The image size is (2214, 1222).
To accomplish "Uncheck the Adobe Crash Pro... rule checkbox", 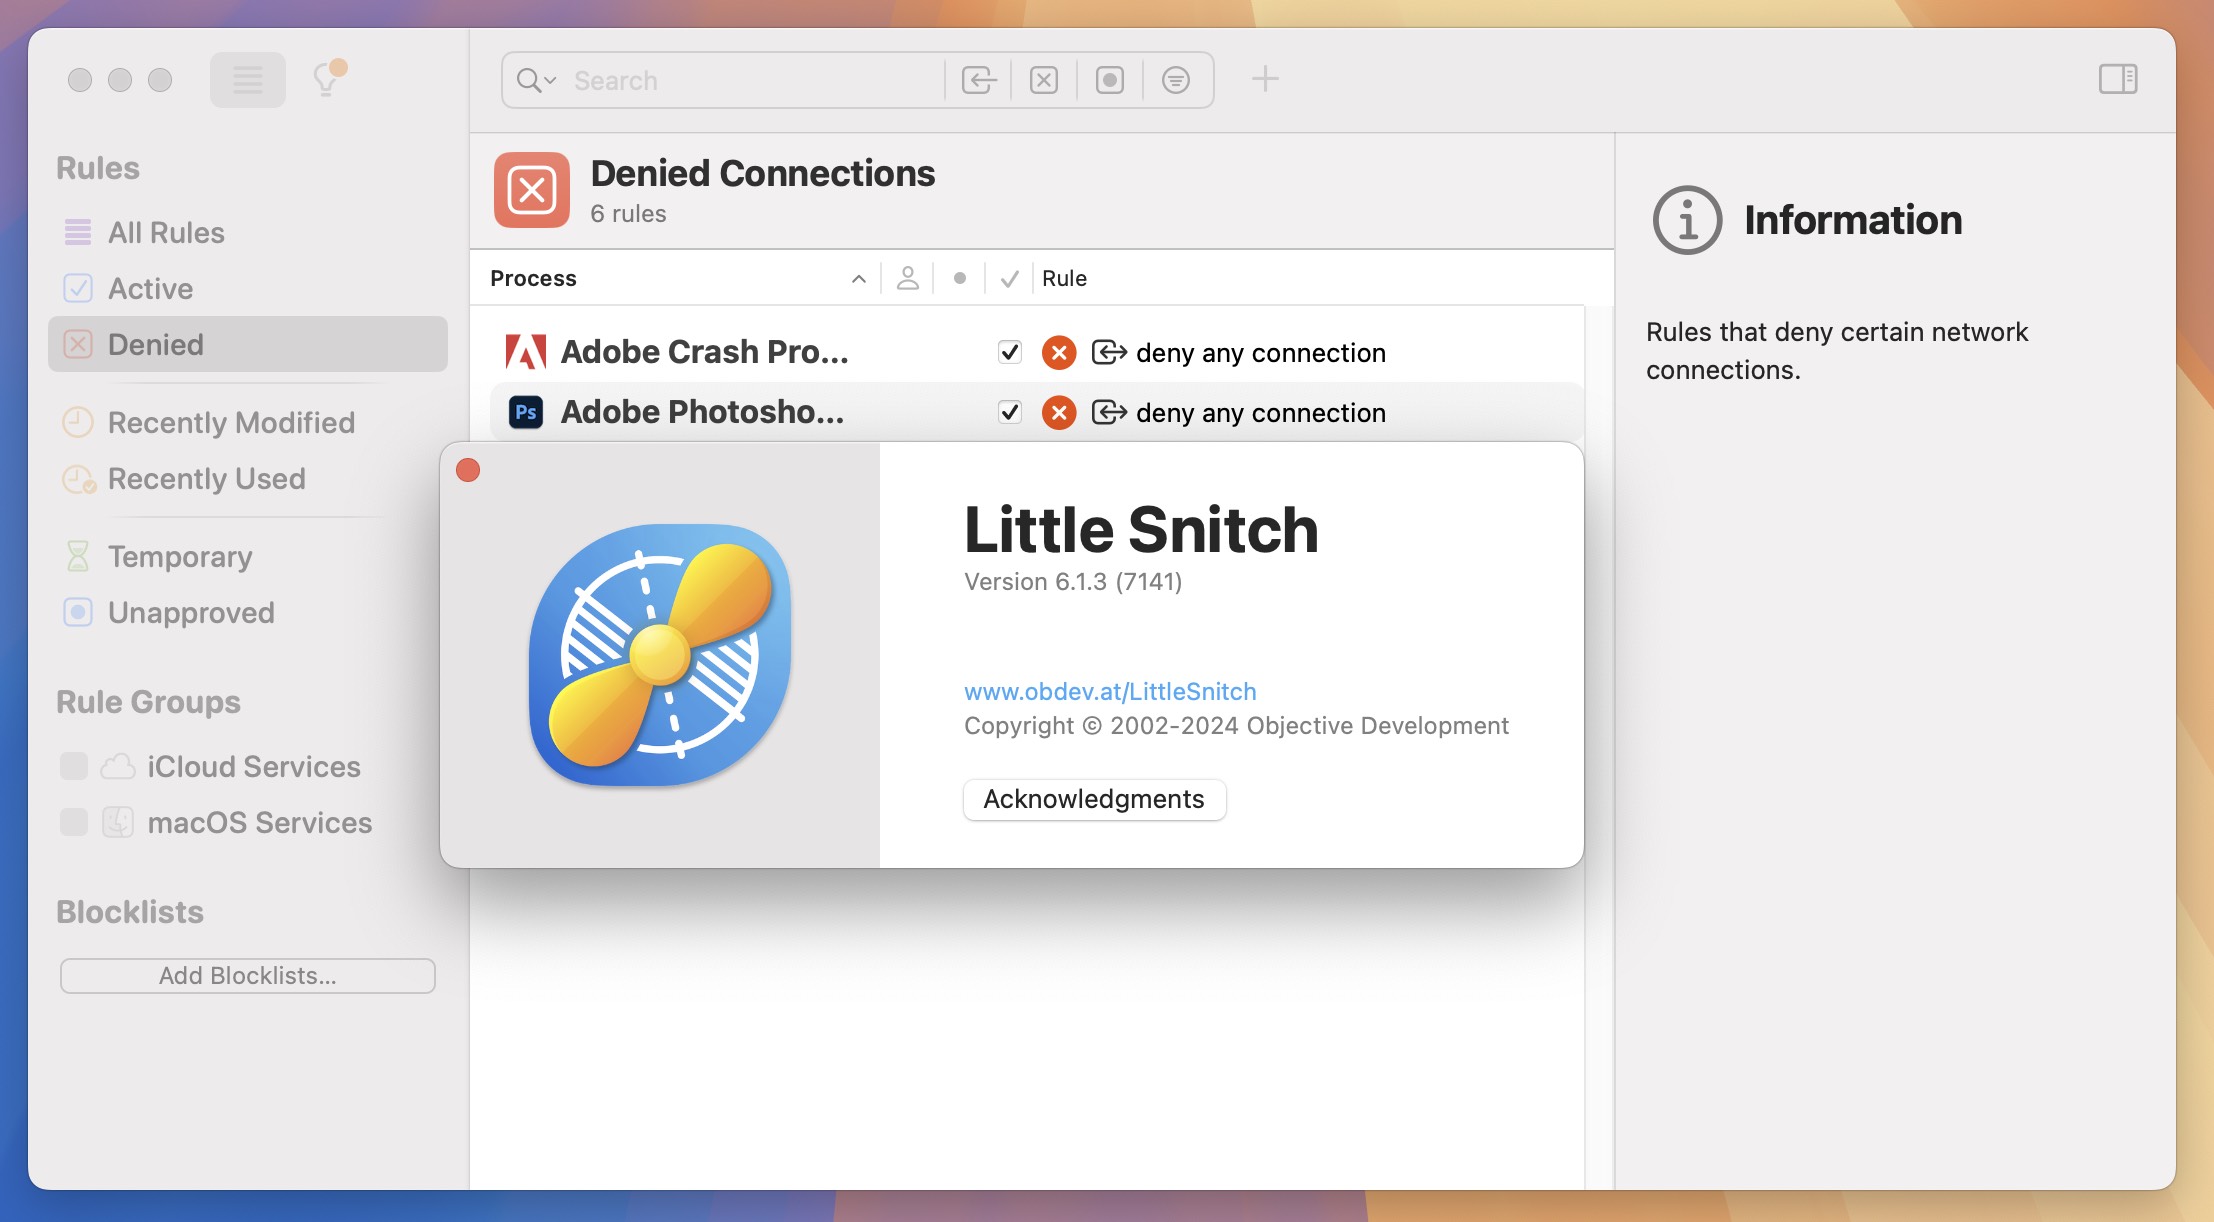I will (x=1010, y=352).
